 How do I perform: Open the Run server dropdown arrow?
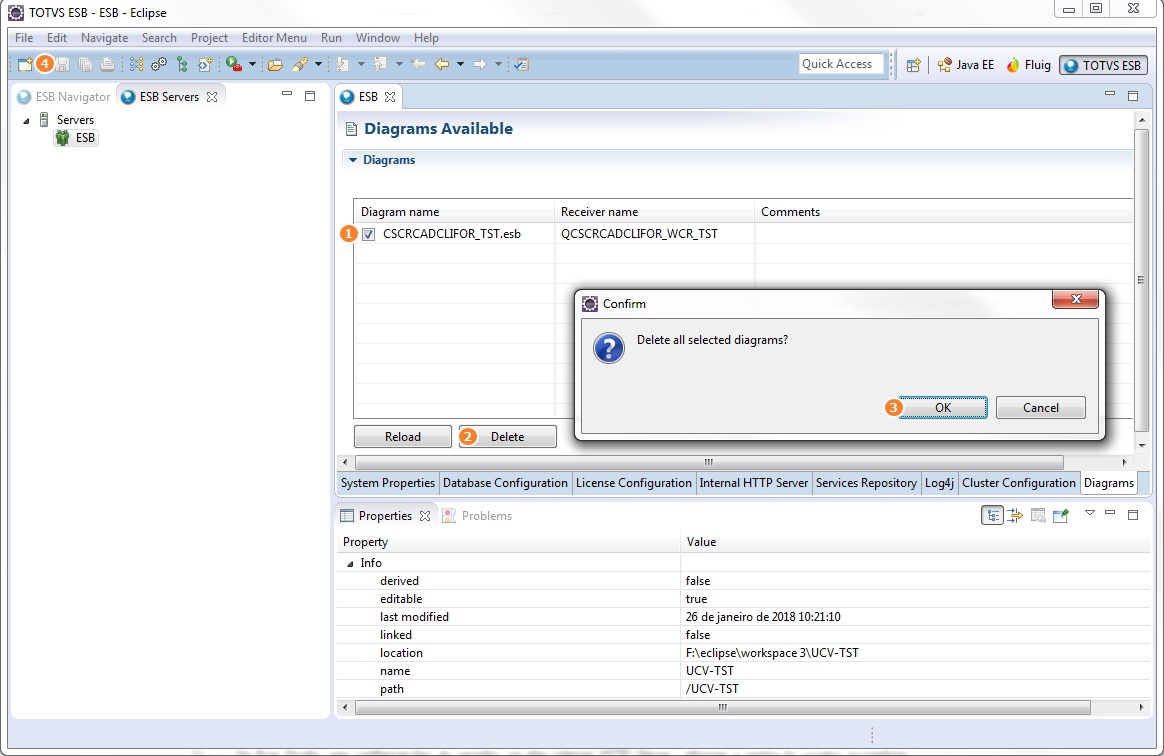click(x=252, y=65)
